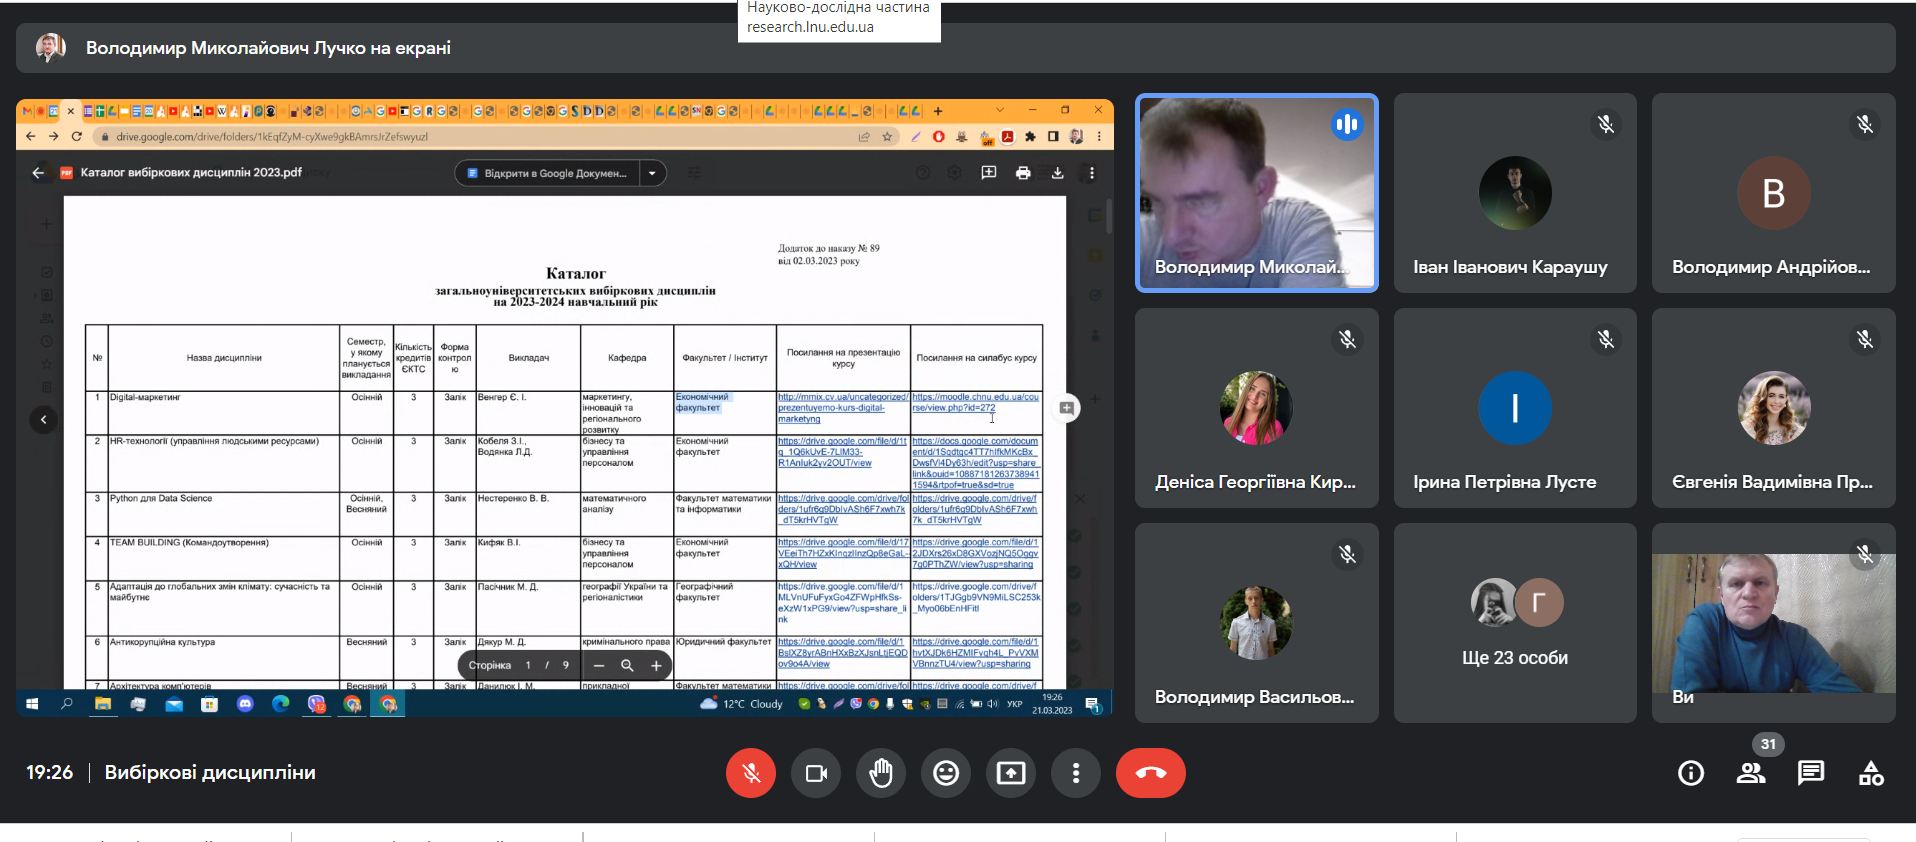The height and width of the screenshot is (842, 1916).
Task: Open the Chrome tab search chevron
Action: pos(999,110)
